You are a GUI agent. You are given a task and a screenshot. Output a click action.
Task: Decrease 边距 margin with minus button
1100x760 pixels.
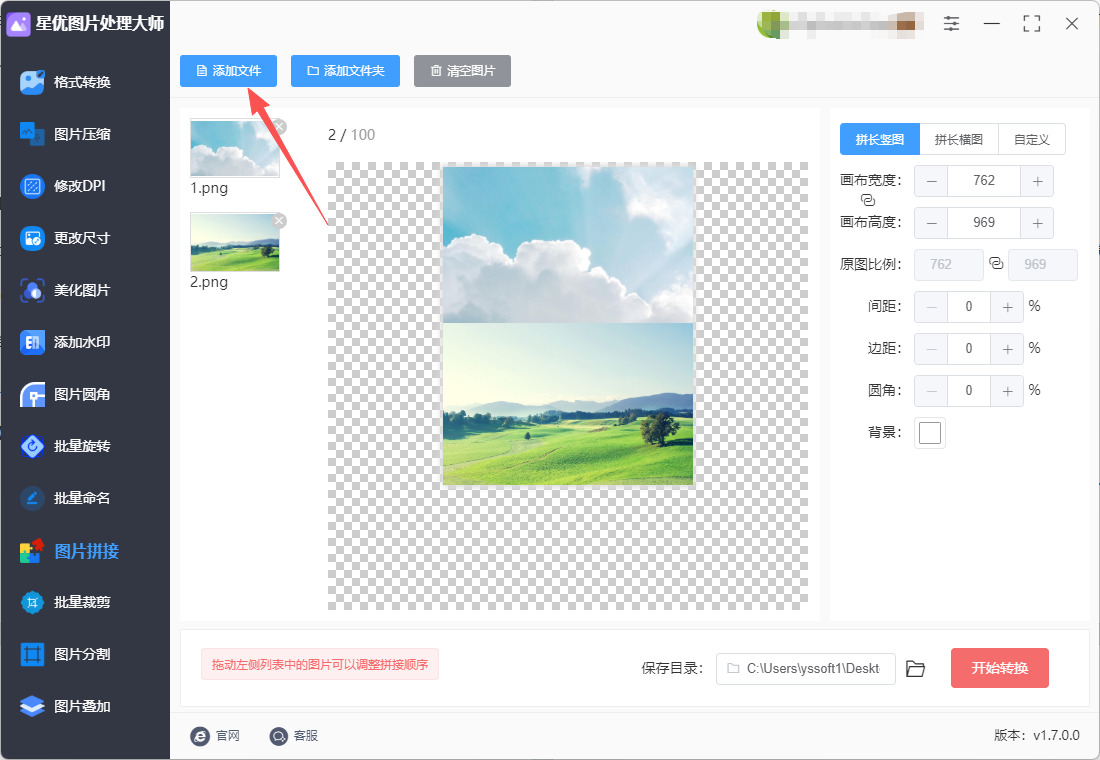click(x=932, y=349)
